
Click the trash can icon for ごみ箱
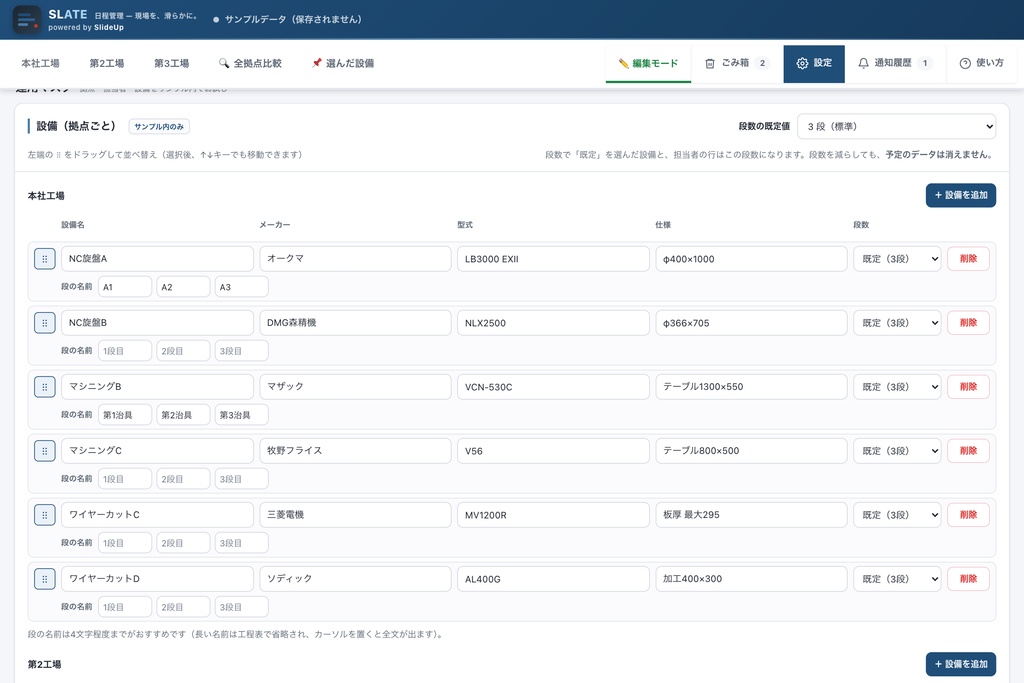click(x=710, y=63)
